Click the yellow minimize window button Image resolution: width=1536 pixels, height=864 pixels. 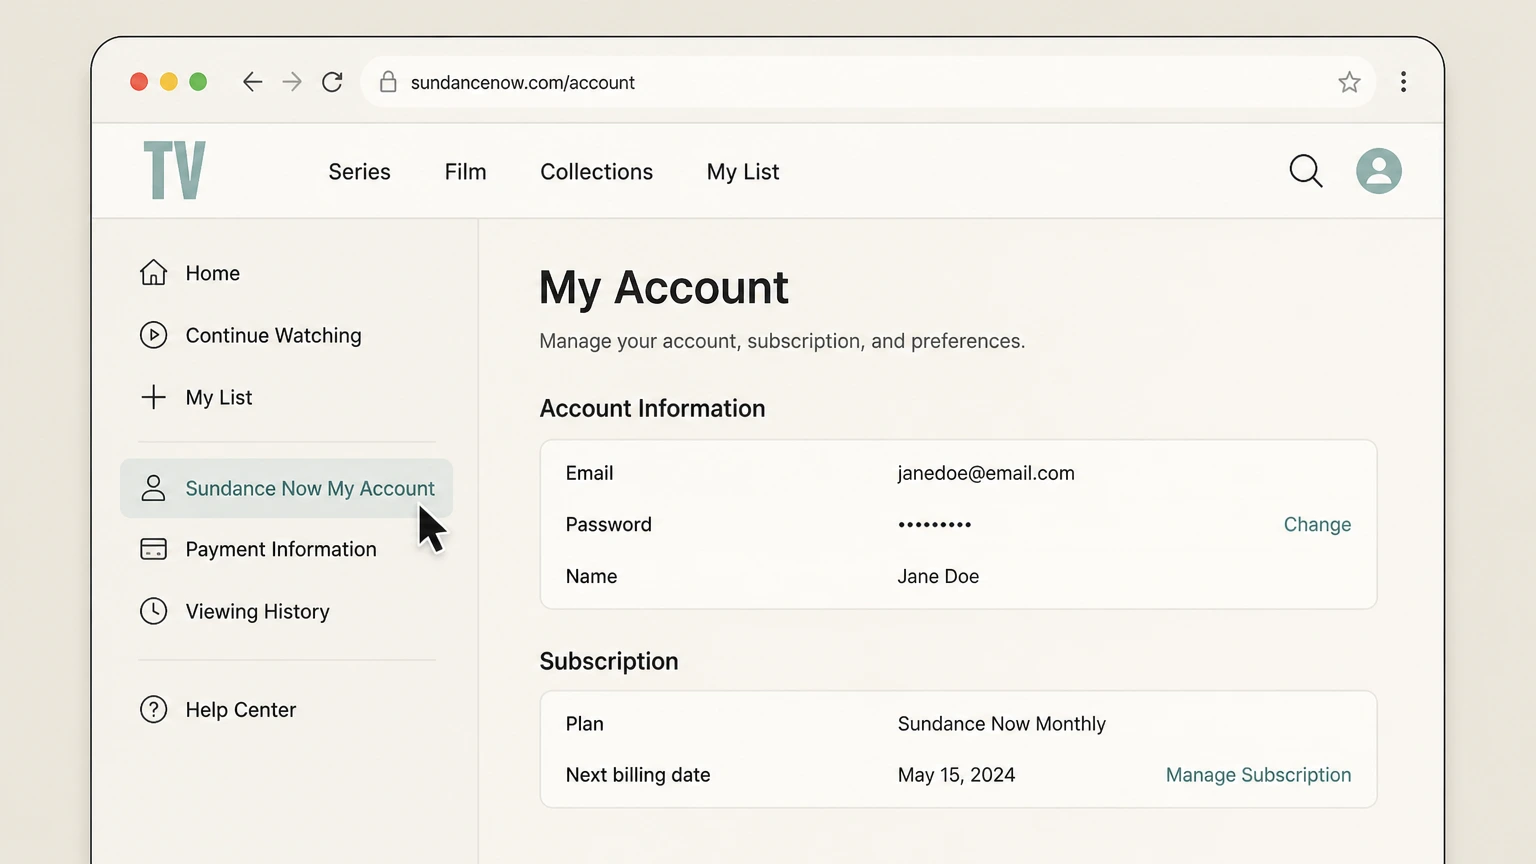pos(169,82)
